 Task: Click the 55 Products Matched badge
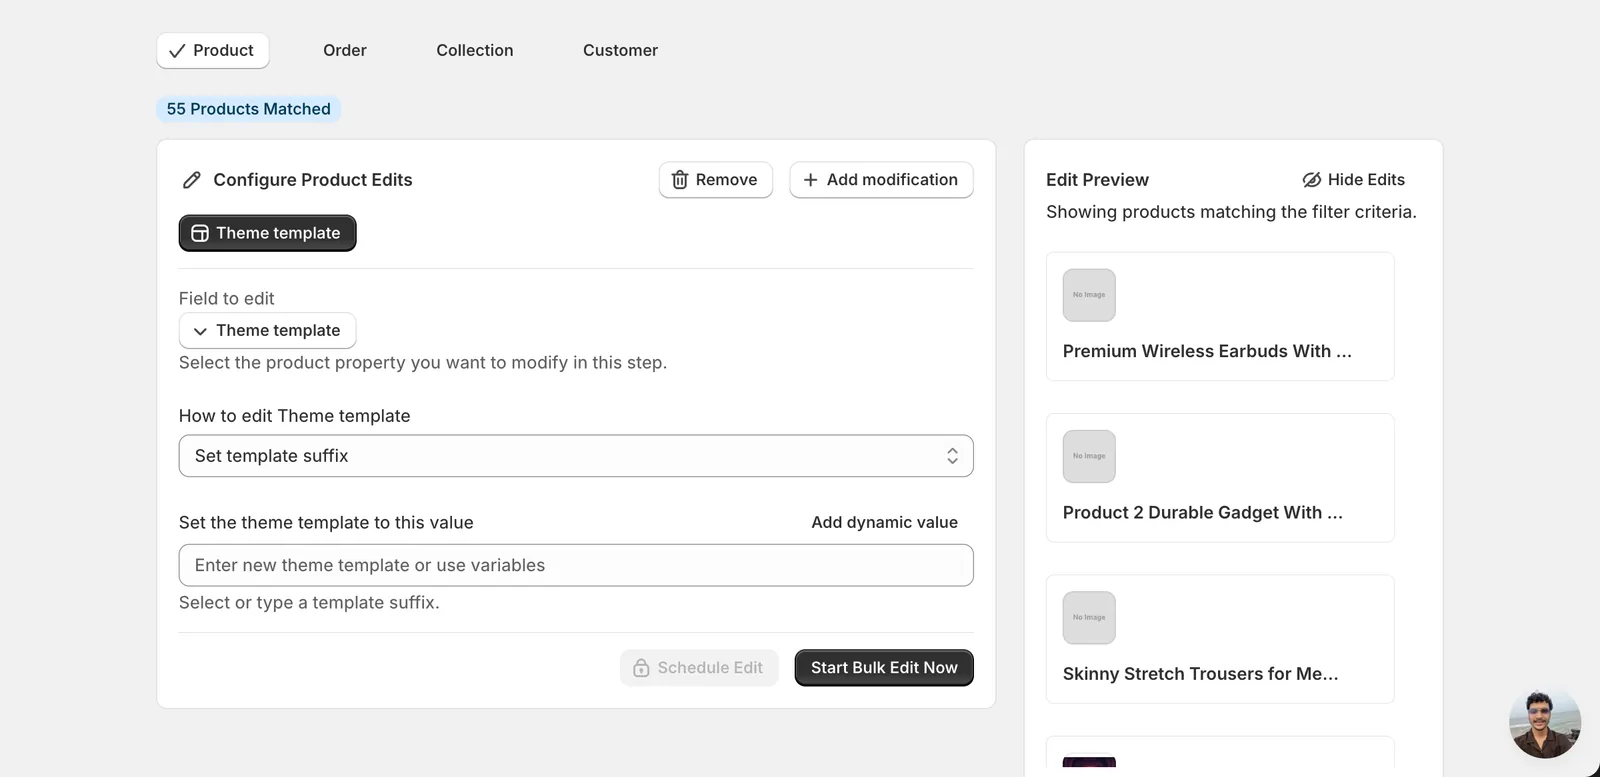pyautogui.click(x=248, y=109)
